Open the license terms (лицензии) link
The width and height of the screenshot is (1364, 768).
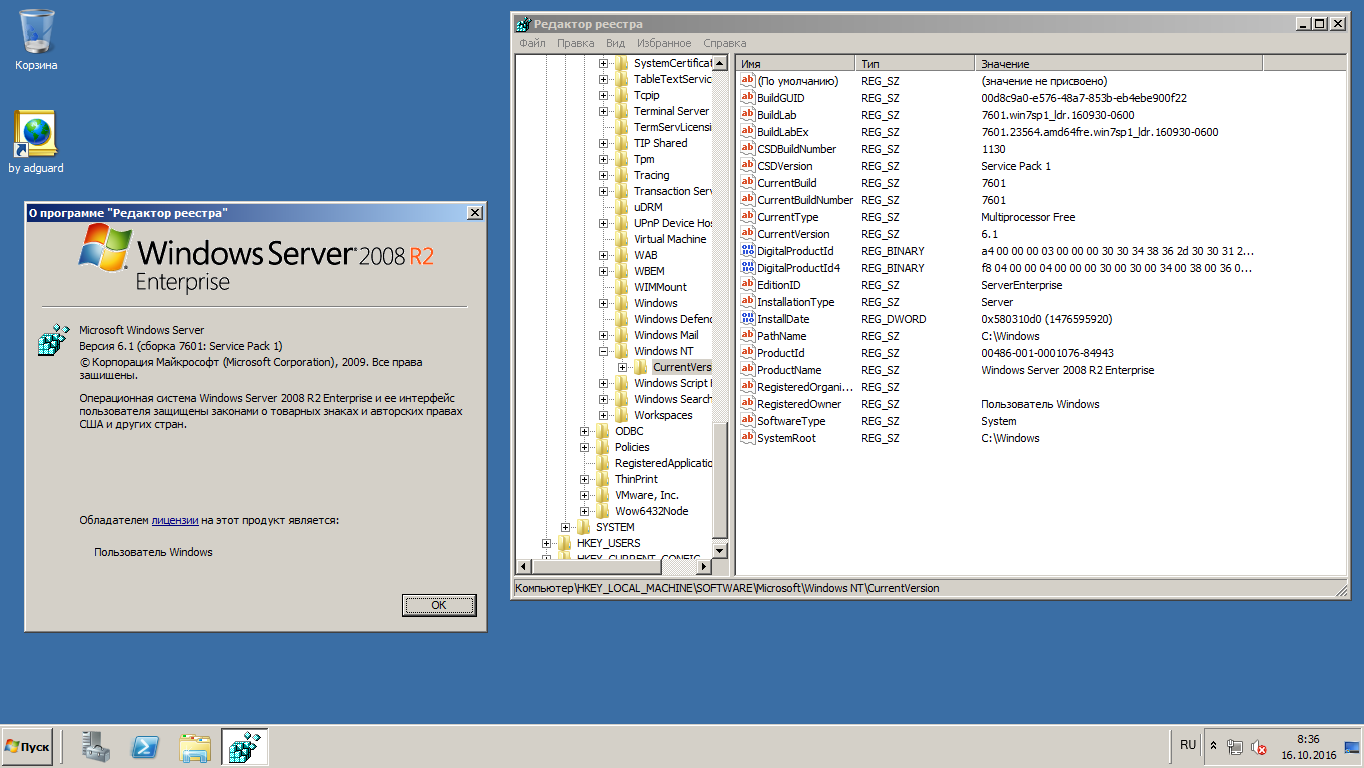(x=175, y=520)
